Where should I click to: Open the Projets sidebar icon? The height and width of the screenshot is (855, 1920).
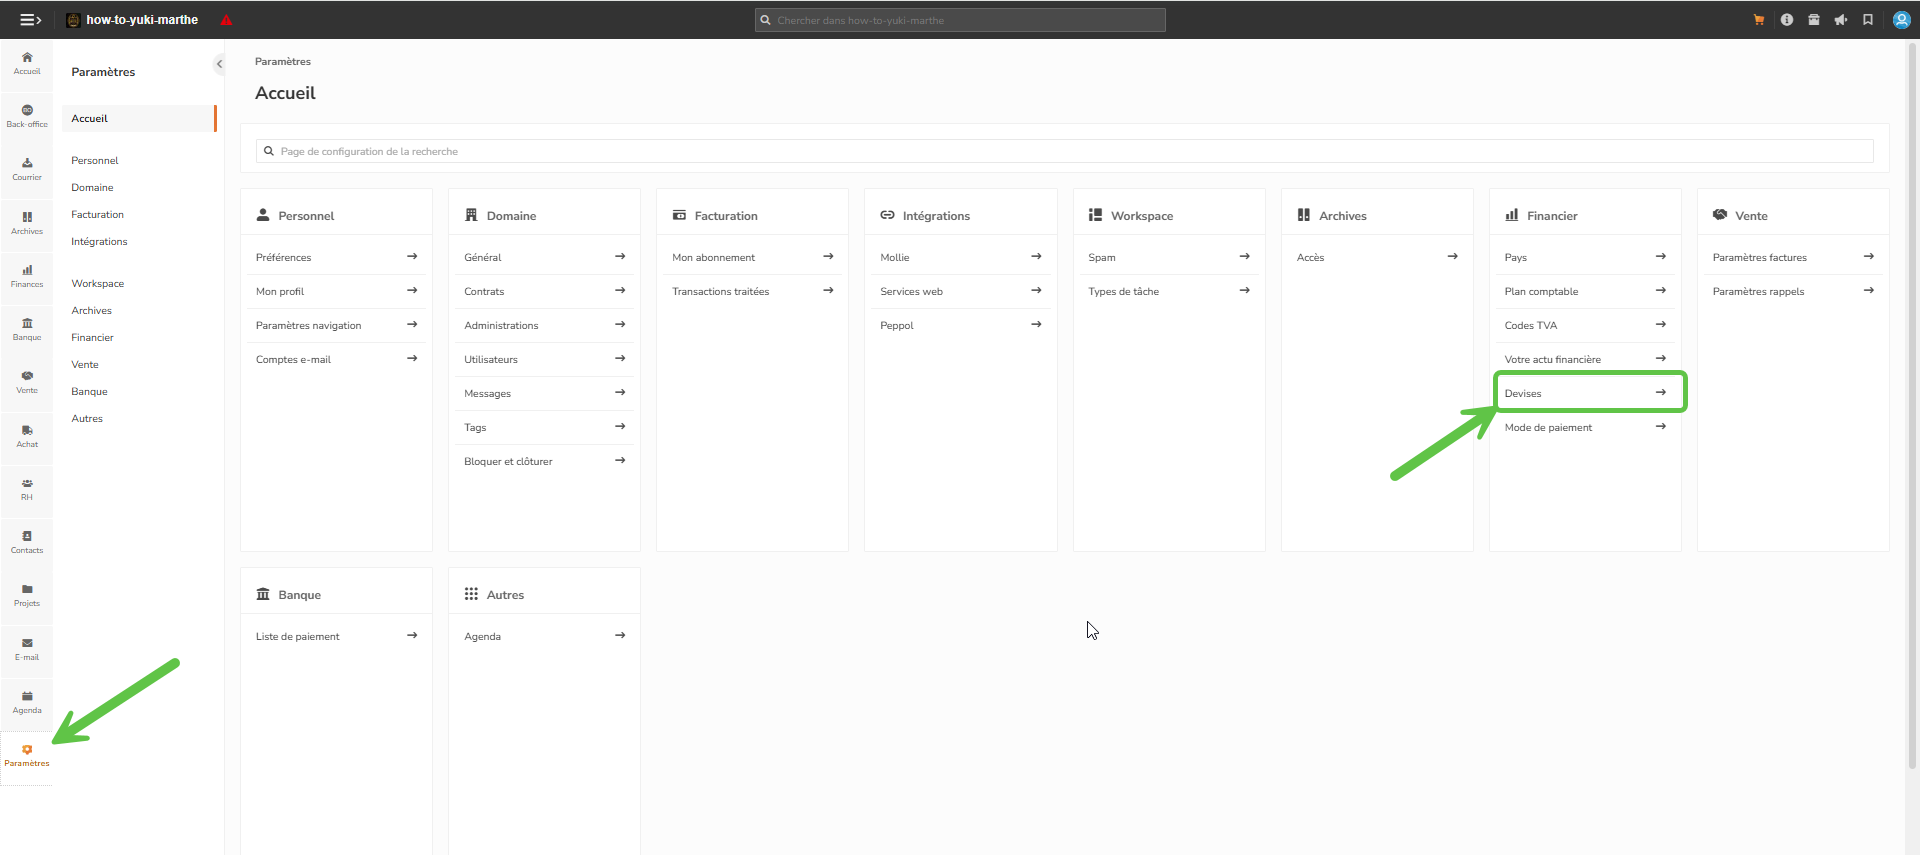point(27,595)
